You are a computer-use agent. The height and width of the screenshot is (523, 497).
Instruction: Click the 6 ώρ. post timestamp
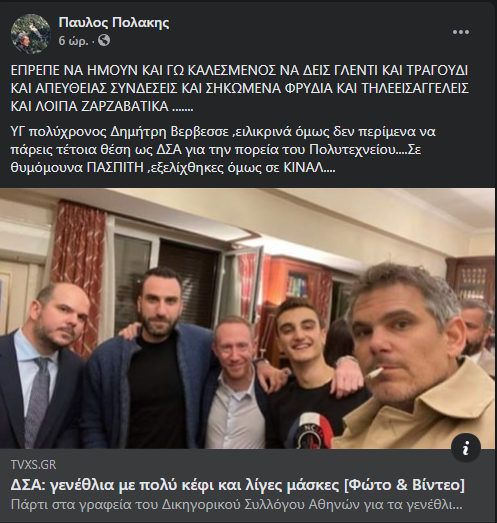coord(73,41)
